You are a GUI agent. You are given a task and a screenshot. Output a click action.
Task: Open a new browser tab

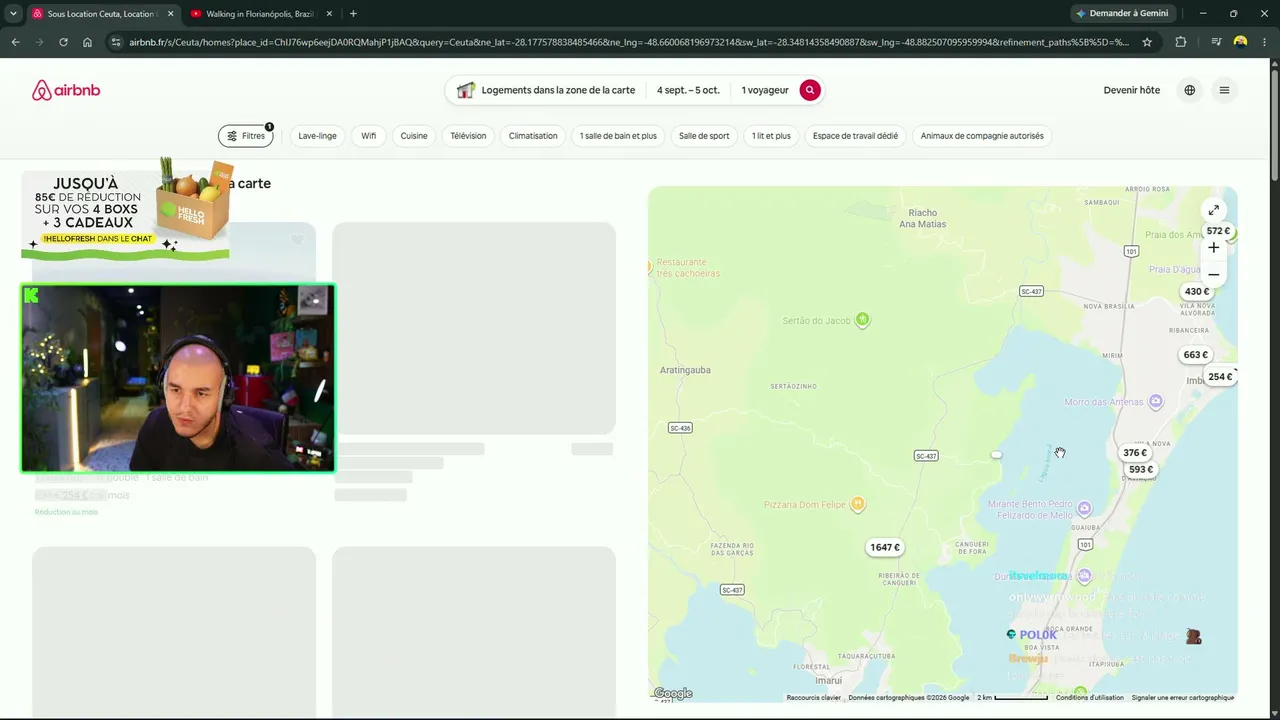pyautogui.click(x=353, y=14)
